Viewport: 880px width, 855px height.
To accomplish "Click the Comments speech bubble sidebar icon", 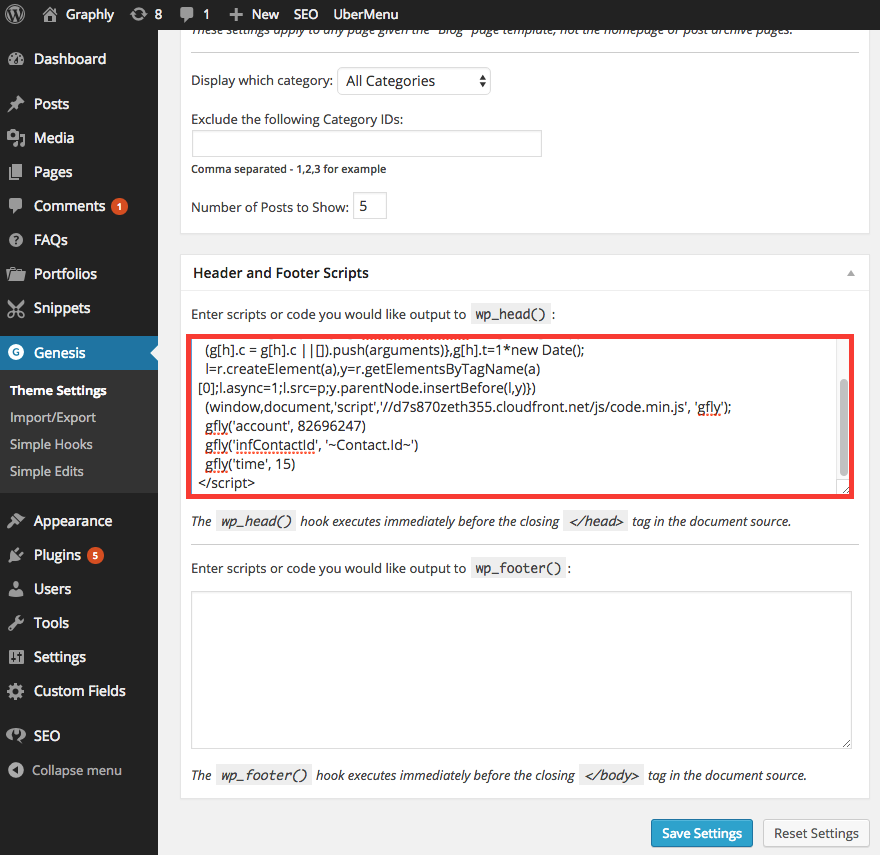I will tap(16, 206).
